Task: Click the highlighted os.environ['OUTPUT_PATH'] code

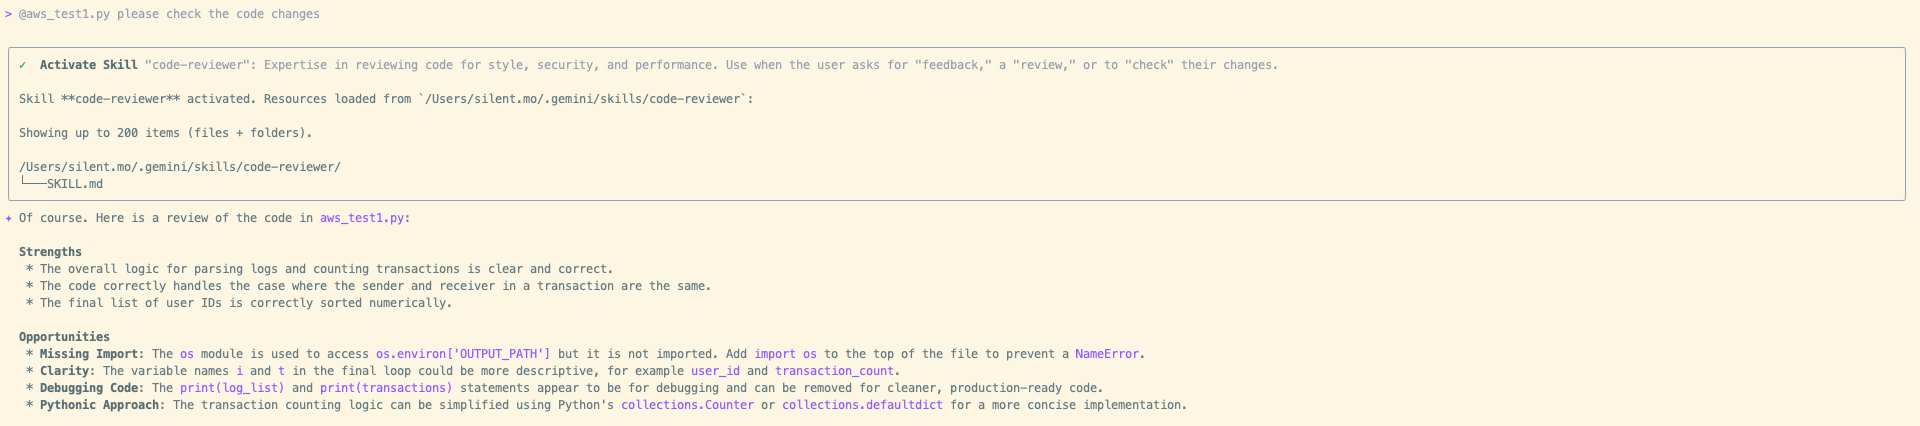Action: pos(463,354)
